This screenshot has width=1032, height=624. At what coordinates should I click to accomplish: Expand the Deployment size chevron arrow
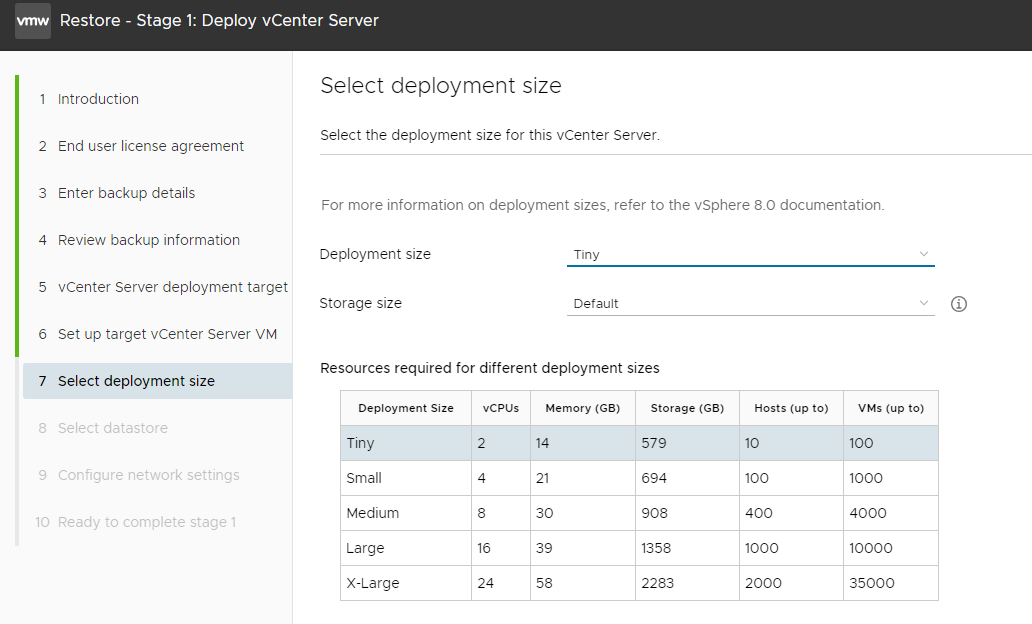pos(924,255)
